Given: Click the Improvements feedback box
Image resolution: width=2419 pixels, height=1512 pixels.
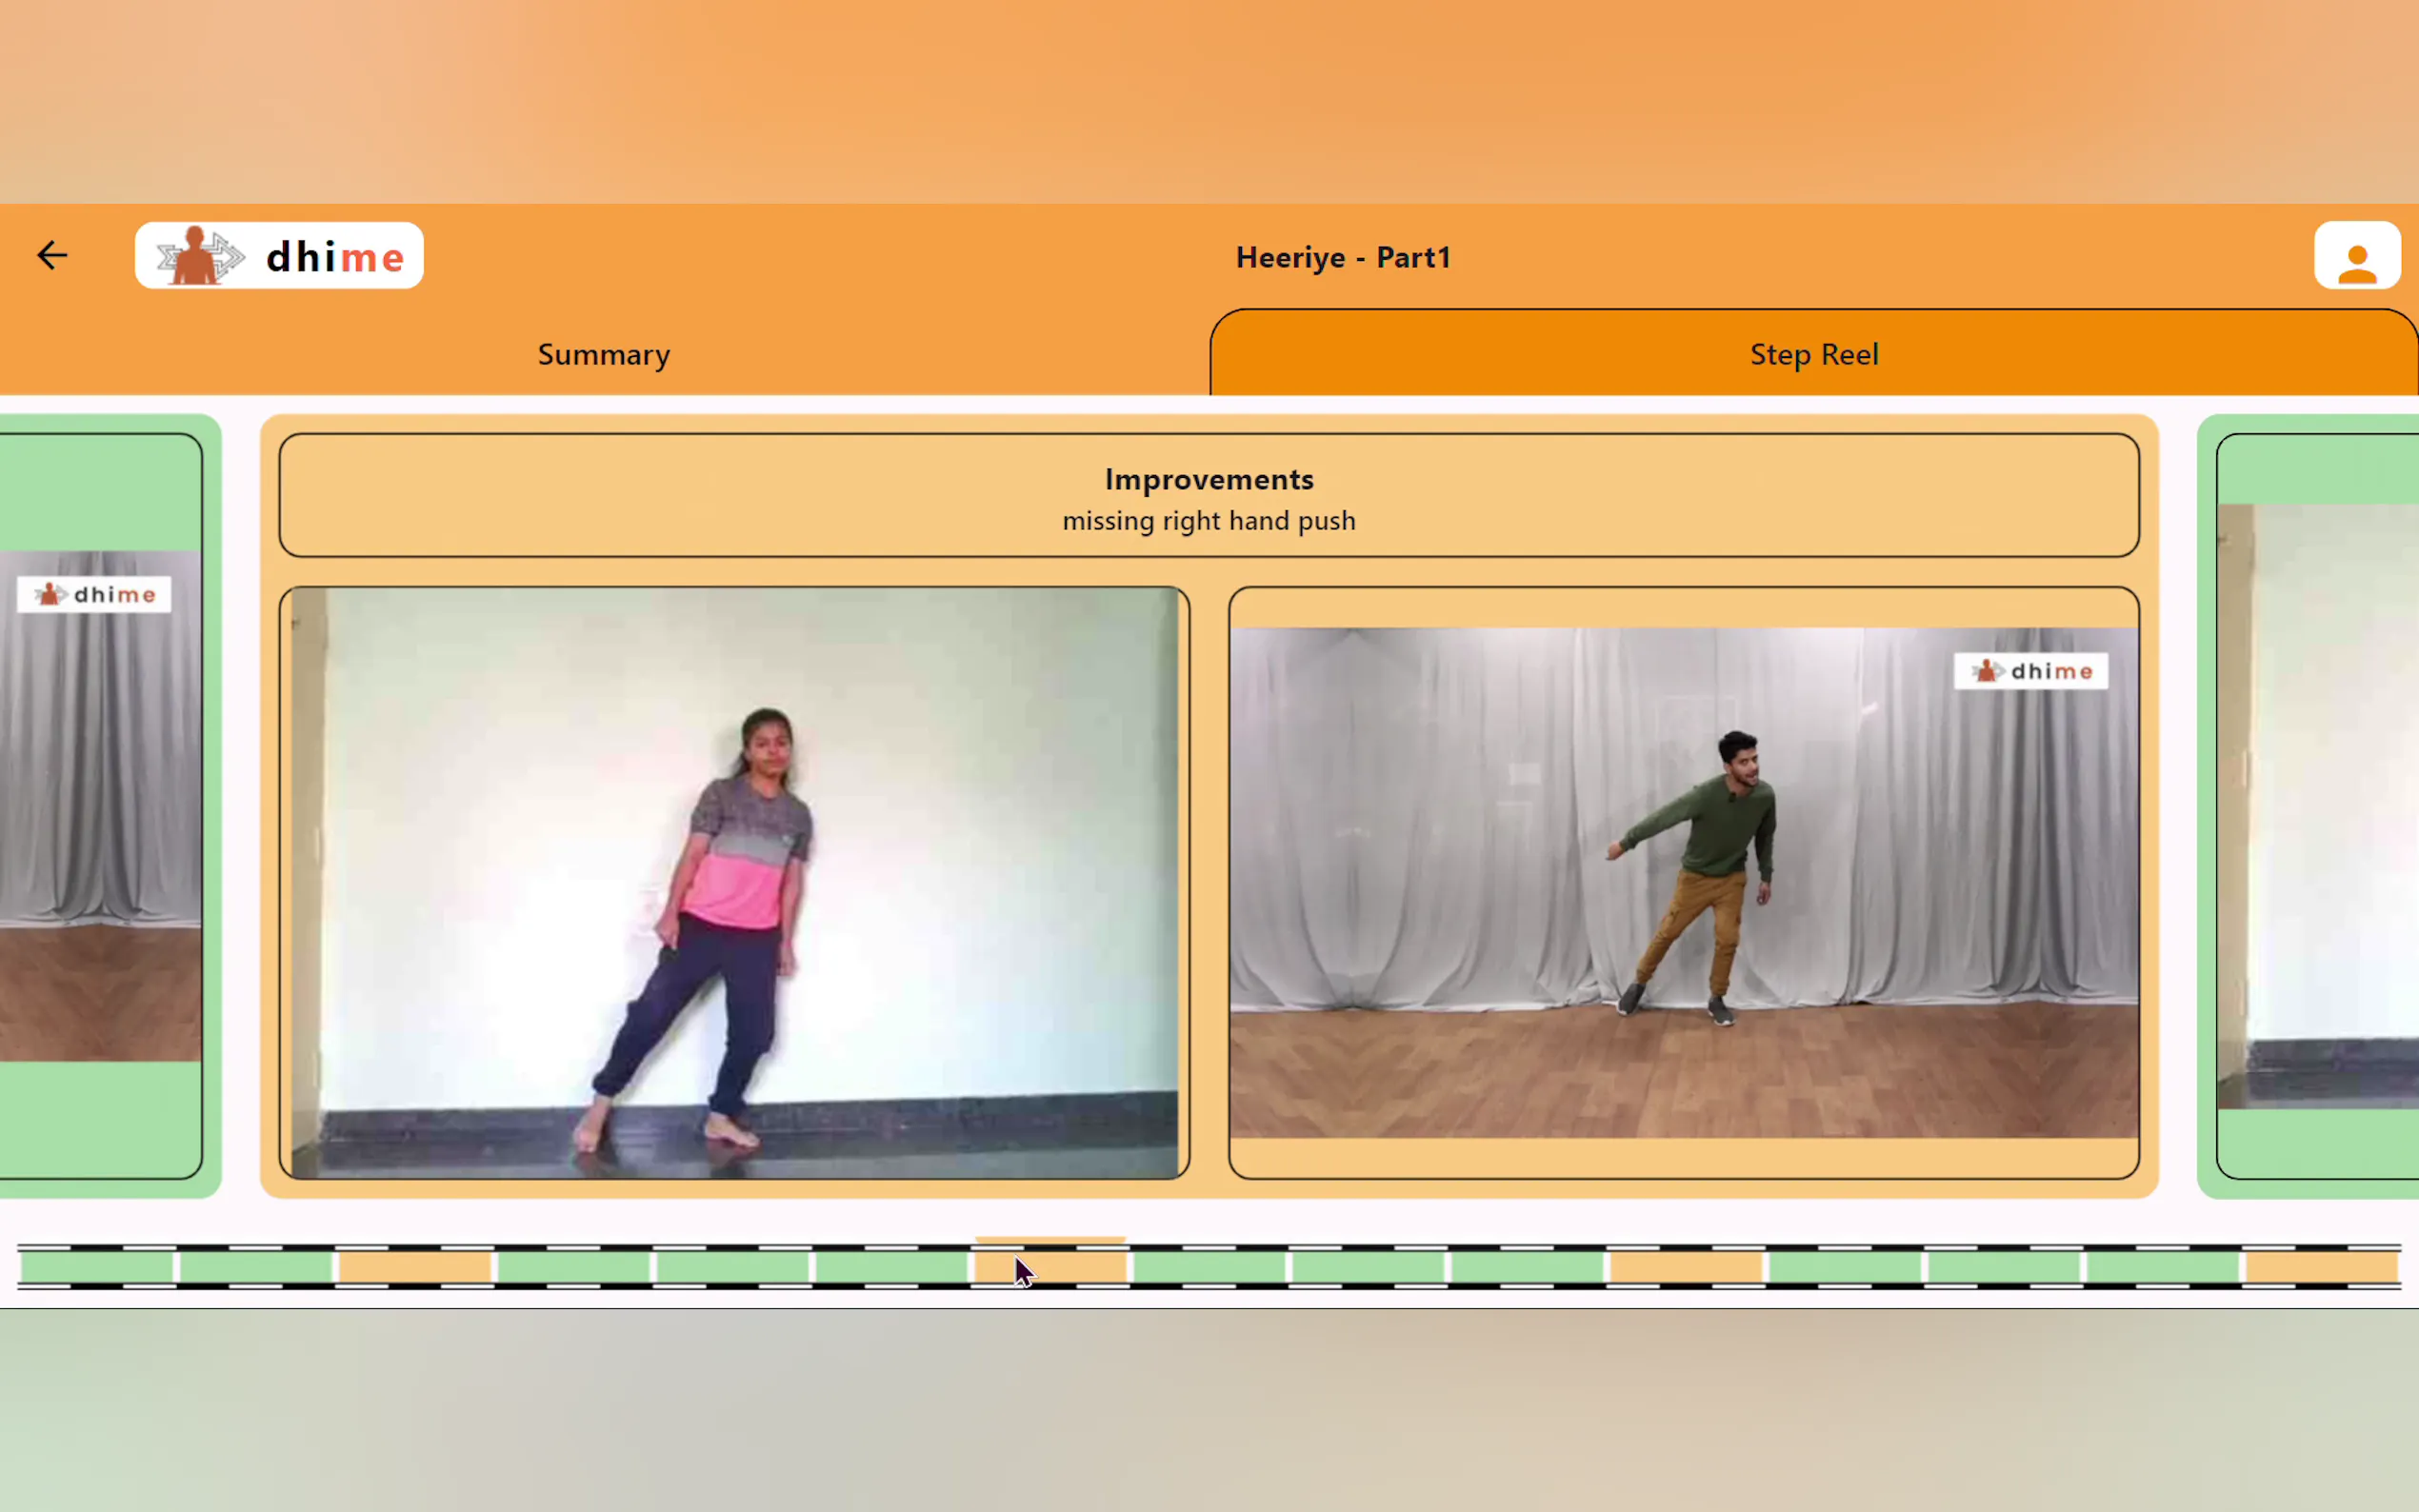Looking at the screenshot, I should coord(1208,496).
